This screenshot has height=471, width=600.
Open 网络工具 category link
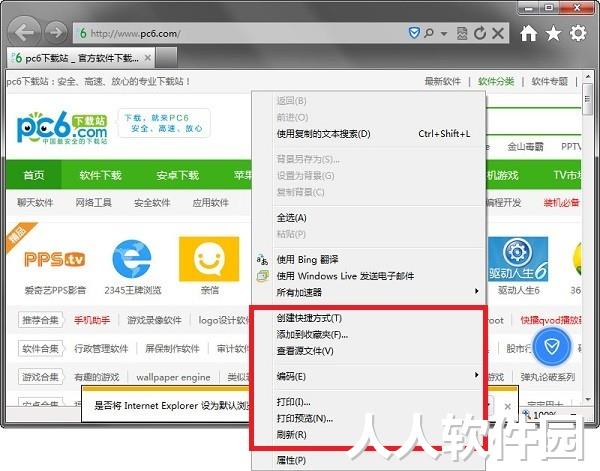point(93,202)
